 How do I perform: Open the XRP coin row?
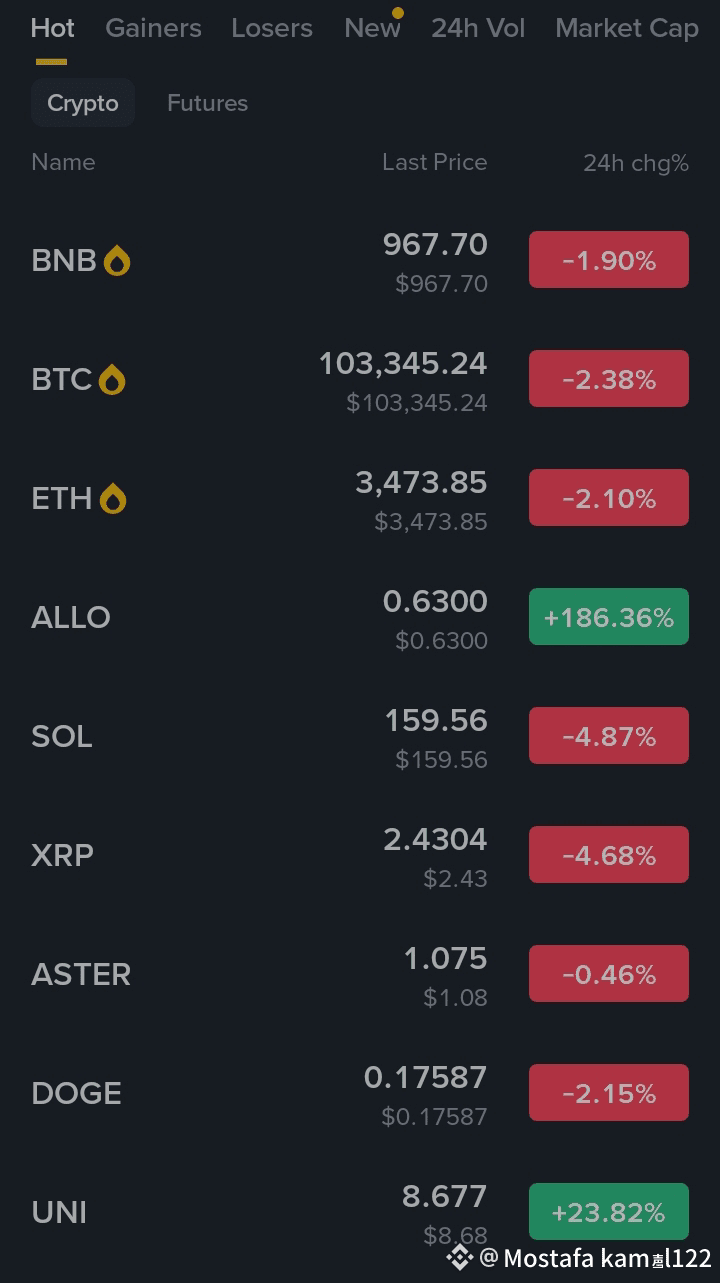point(360,856)
